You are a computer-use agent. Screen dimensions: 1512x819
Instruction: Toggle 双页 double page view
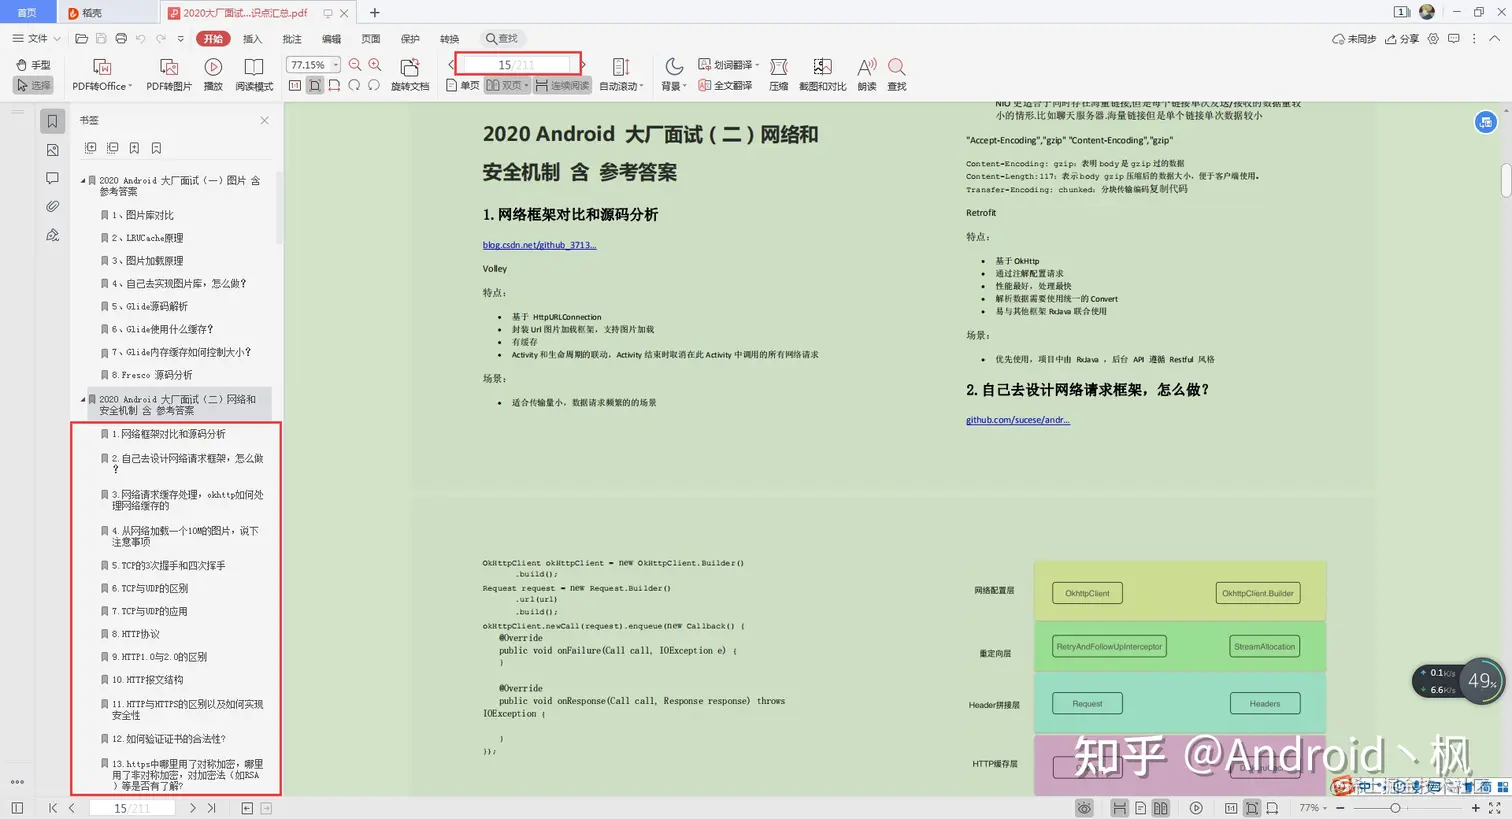[x=508, y=86]
